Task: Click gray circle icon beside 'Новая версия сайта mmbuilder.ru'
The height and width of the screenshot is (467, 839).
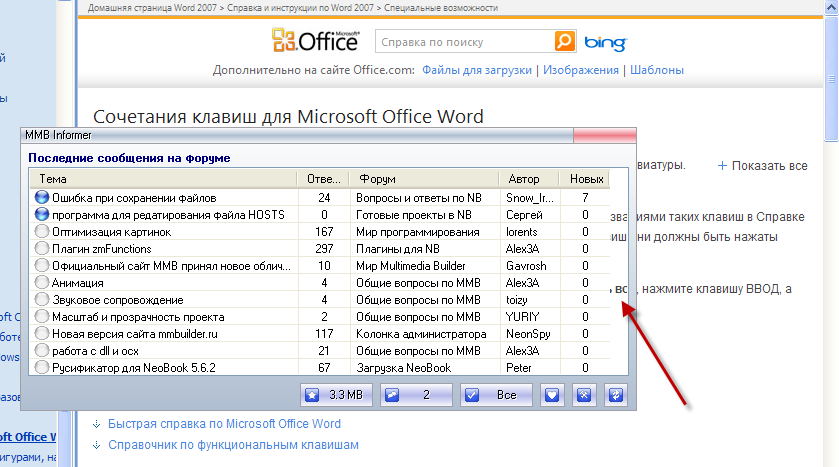Action: (42, 333)
